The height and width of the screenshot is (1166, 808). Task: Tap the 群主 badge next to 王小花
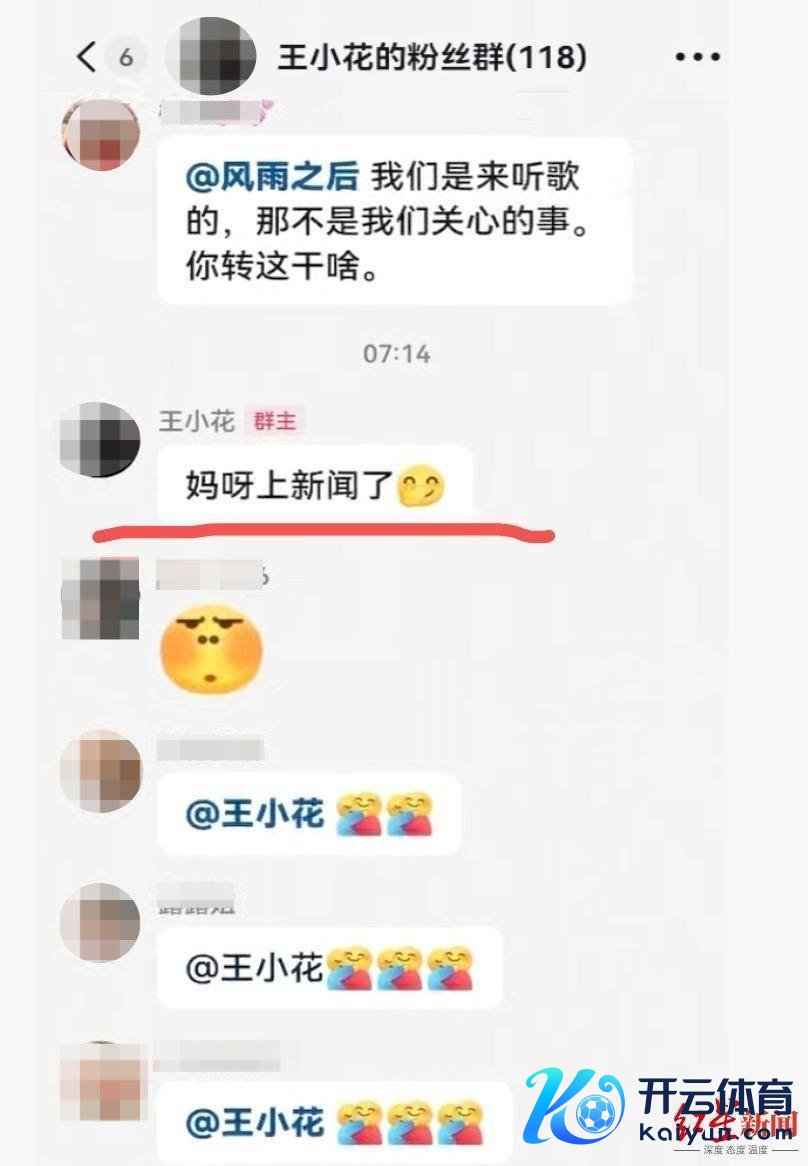274,421
